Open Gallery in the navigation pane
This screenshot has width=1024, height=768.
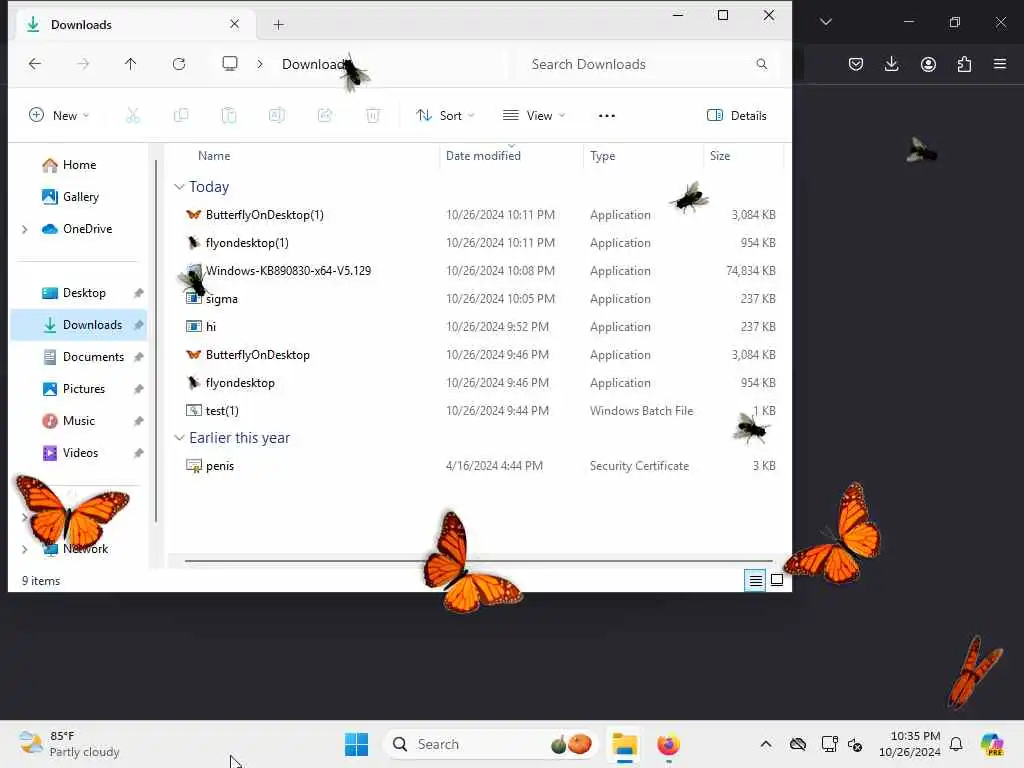71,197
